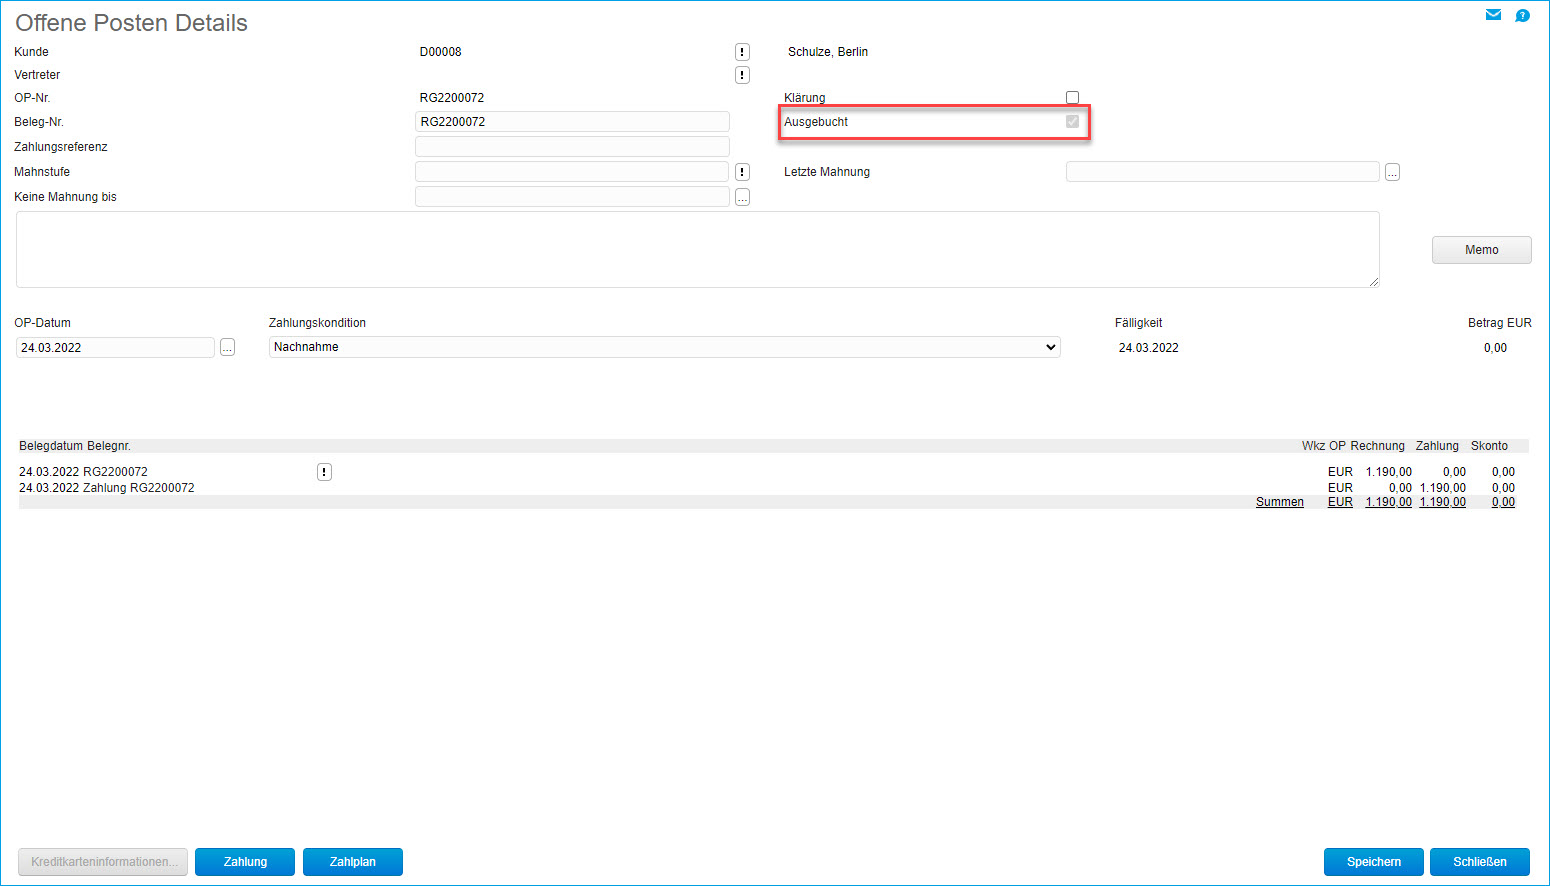Screen dimensions: 1550x886
Task: Click into the Beleg-Nr. input field
Action: coord(572,122)
